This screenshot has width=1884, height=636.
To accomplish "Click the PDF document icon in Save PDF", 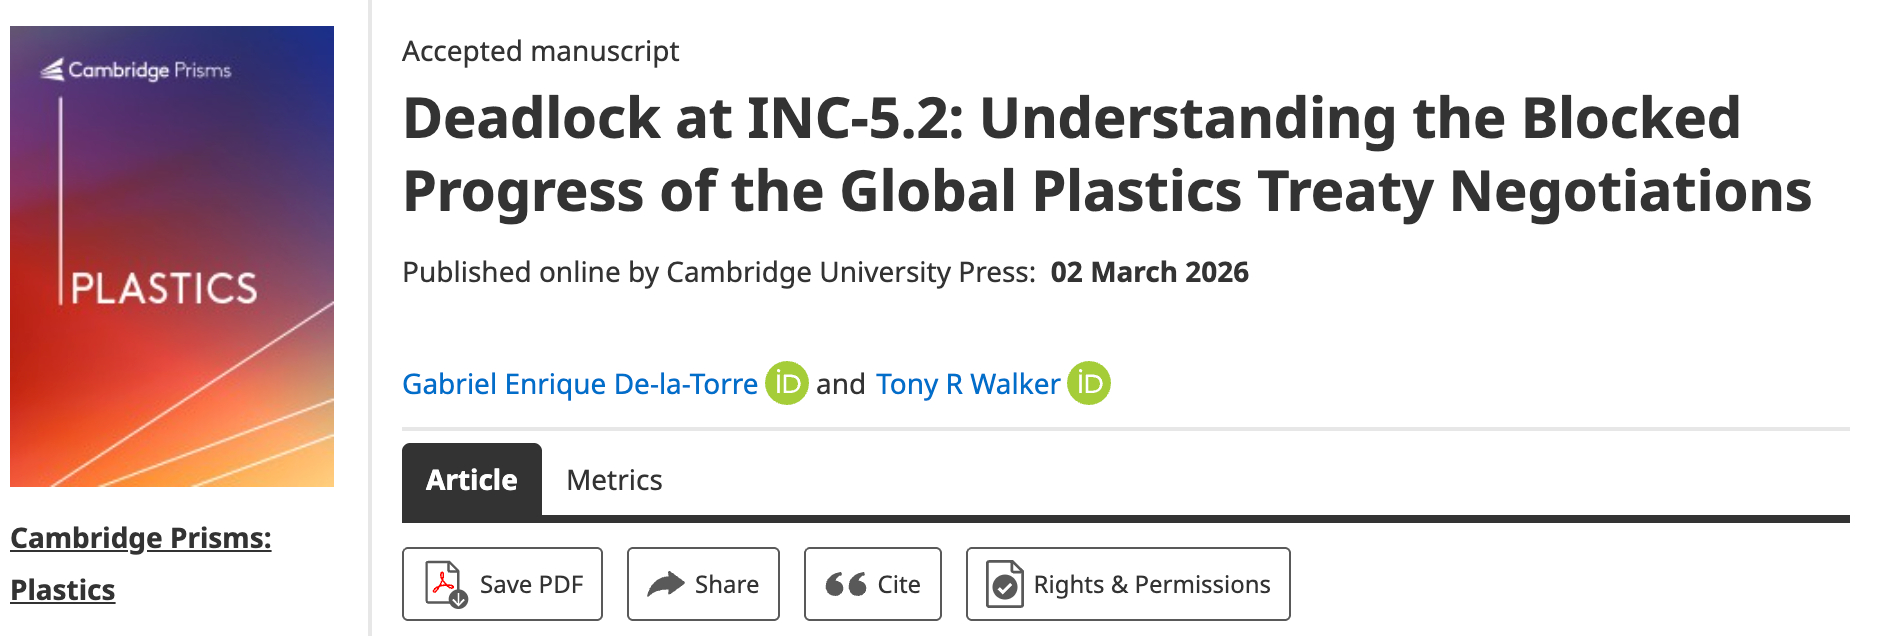I will tap(445, 584).
